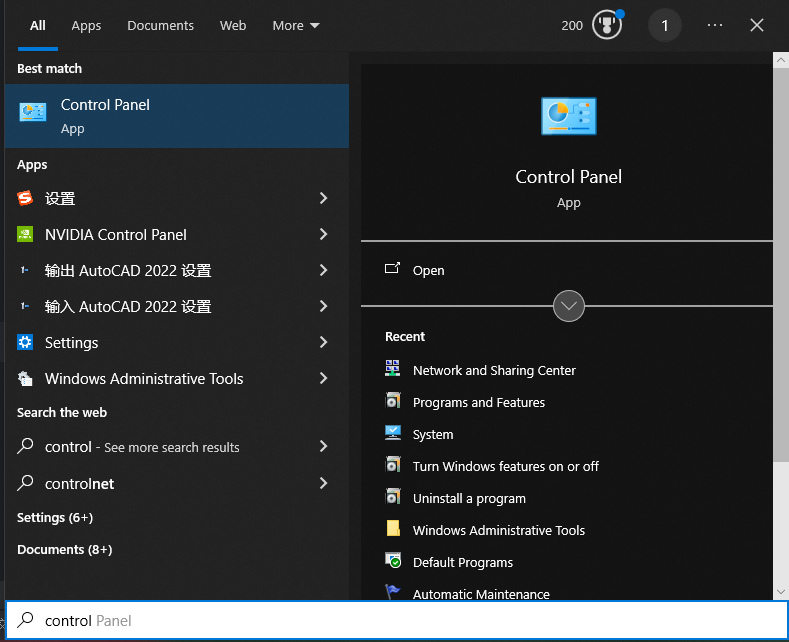Click 'System' in the Recent list
789x642 pixels.
[433, 434]
